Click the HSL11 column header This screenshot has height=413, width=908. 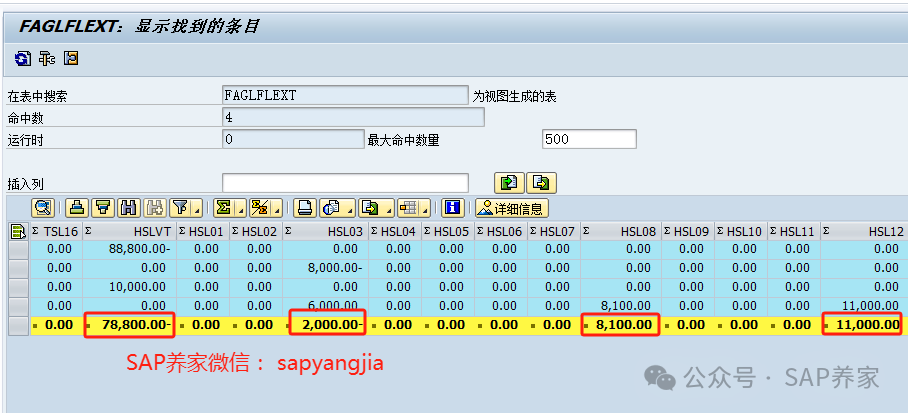point(794,232)
